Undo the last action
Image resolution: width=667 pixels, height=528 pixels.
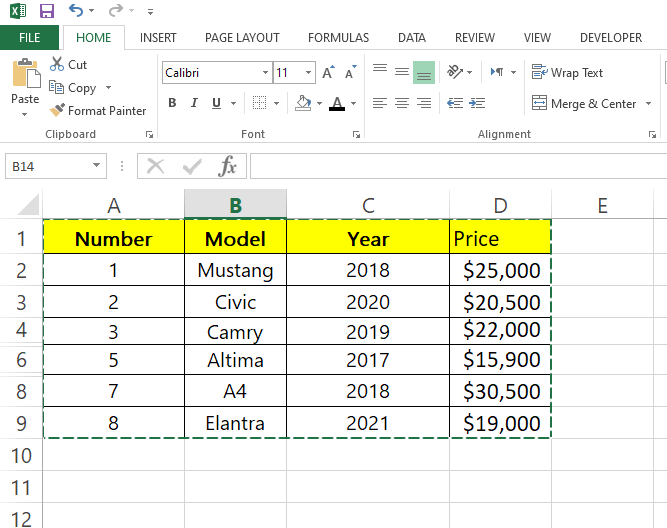[76, 10]
